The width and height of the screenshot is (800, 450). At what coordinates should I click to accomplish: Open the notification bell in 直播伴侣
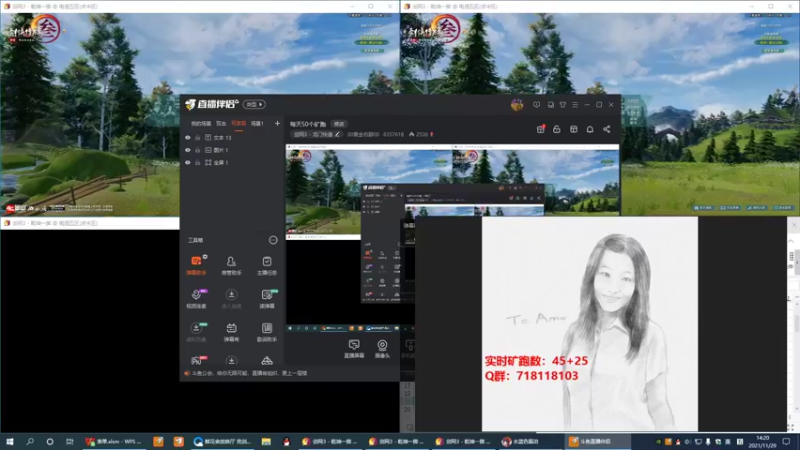click(590, 130)
